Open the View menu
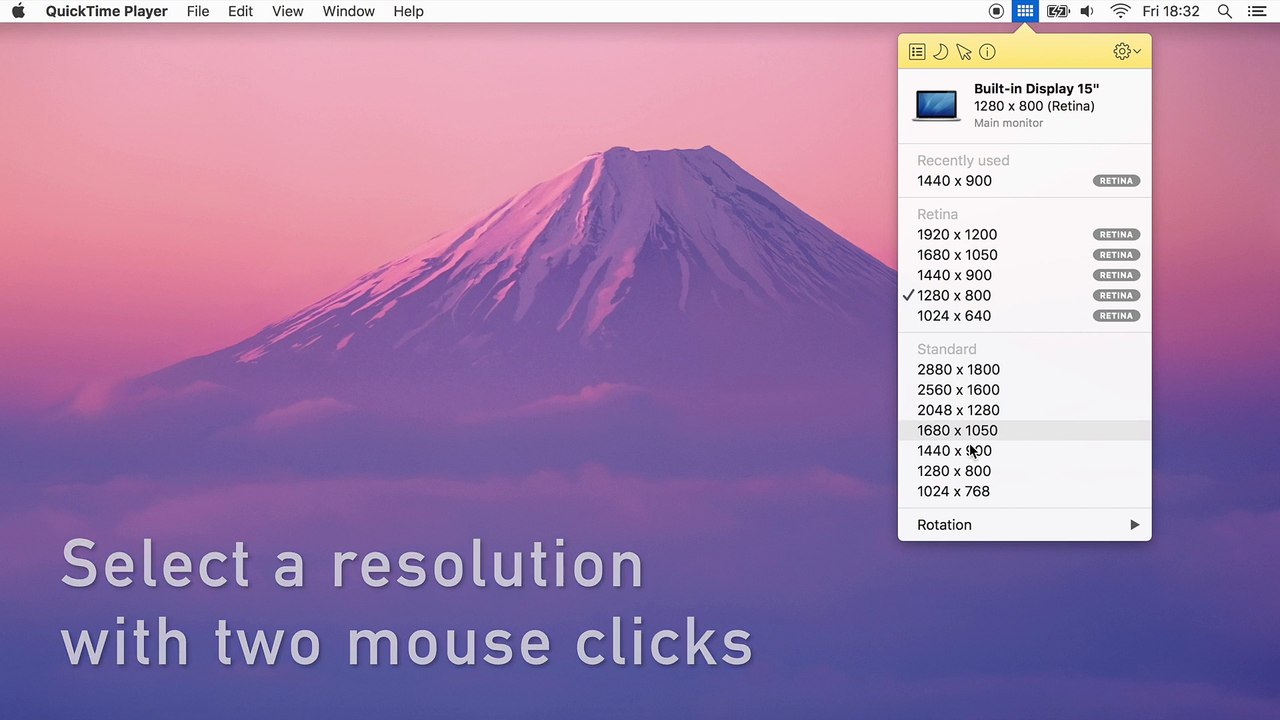The height and width of the screenshot is (720, 1280). (x=288, y=11)
